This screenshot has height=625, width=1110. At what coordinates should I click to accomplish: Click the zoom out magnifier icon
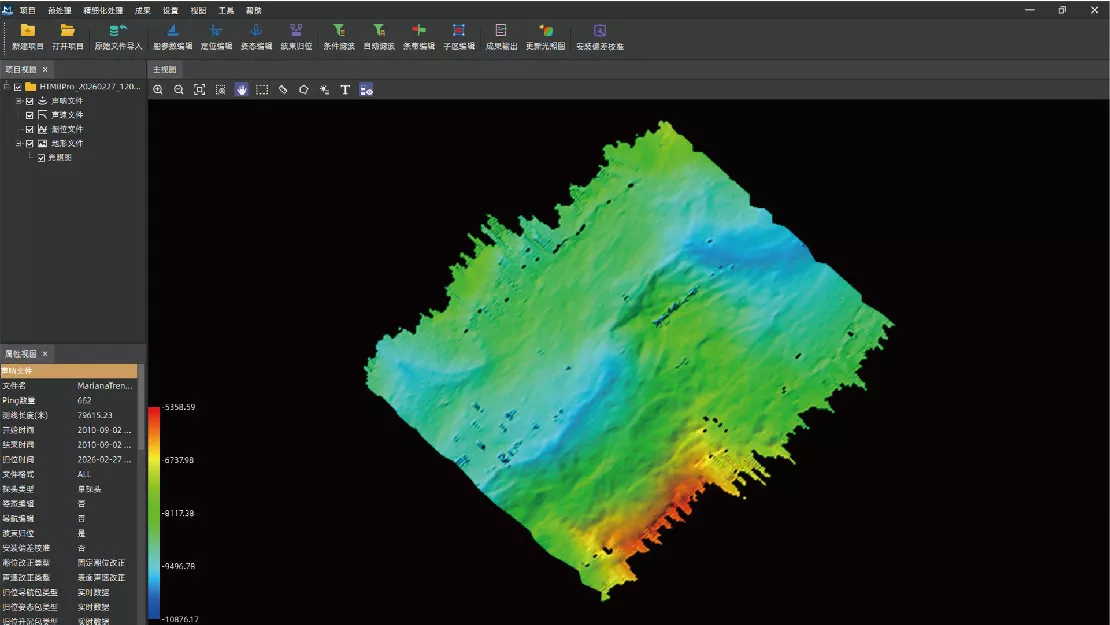coord(179,90)
